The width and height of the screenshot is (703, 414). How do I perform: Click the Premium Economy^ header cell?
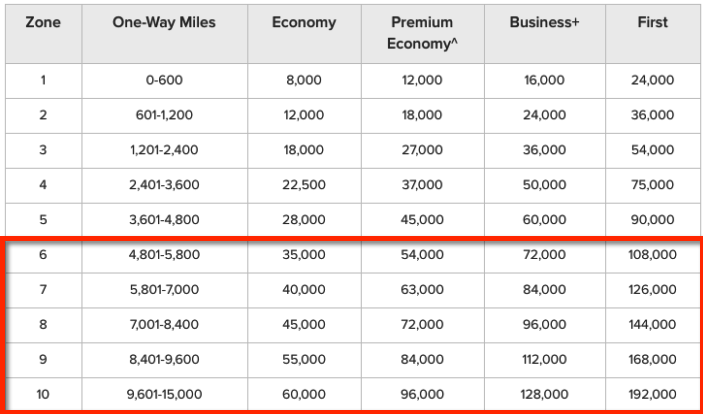point(422,33)
